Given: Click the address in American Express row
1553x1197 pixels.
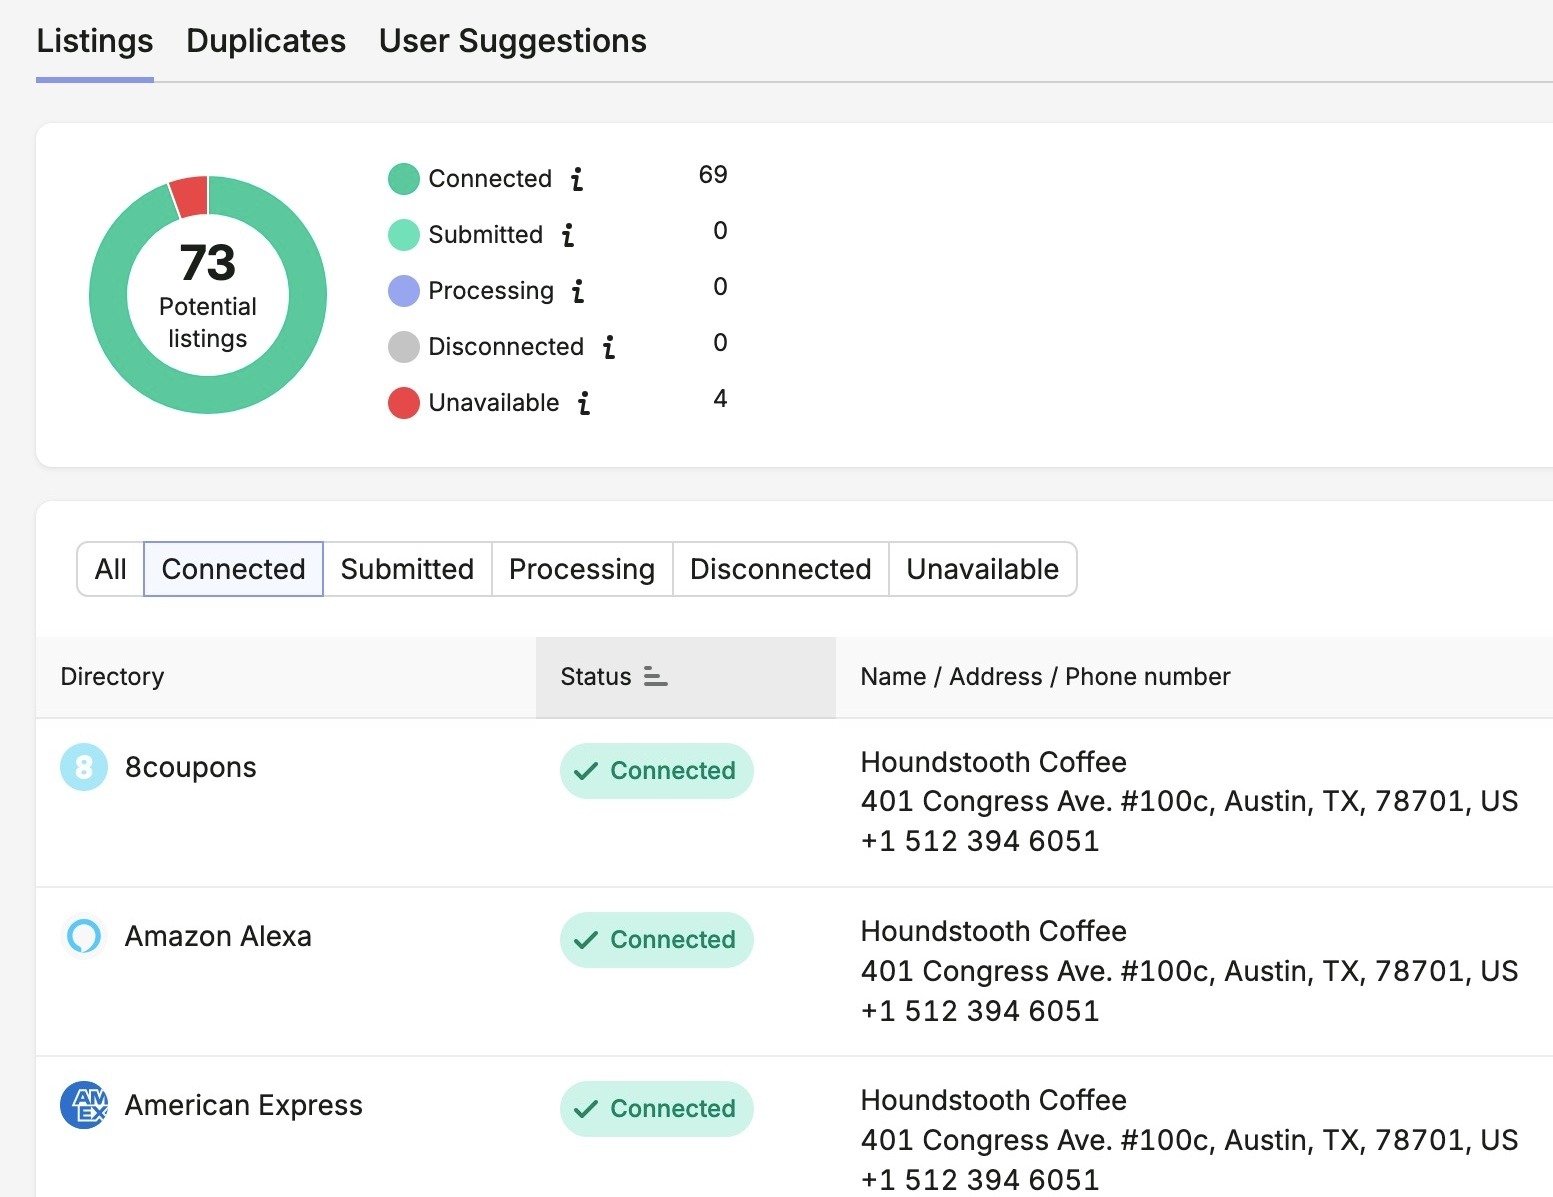Looking at the screenshot, I should (x=1190, y=1140).
